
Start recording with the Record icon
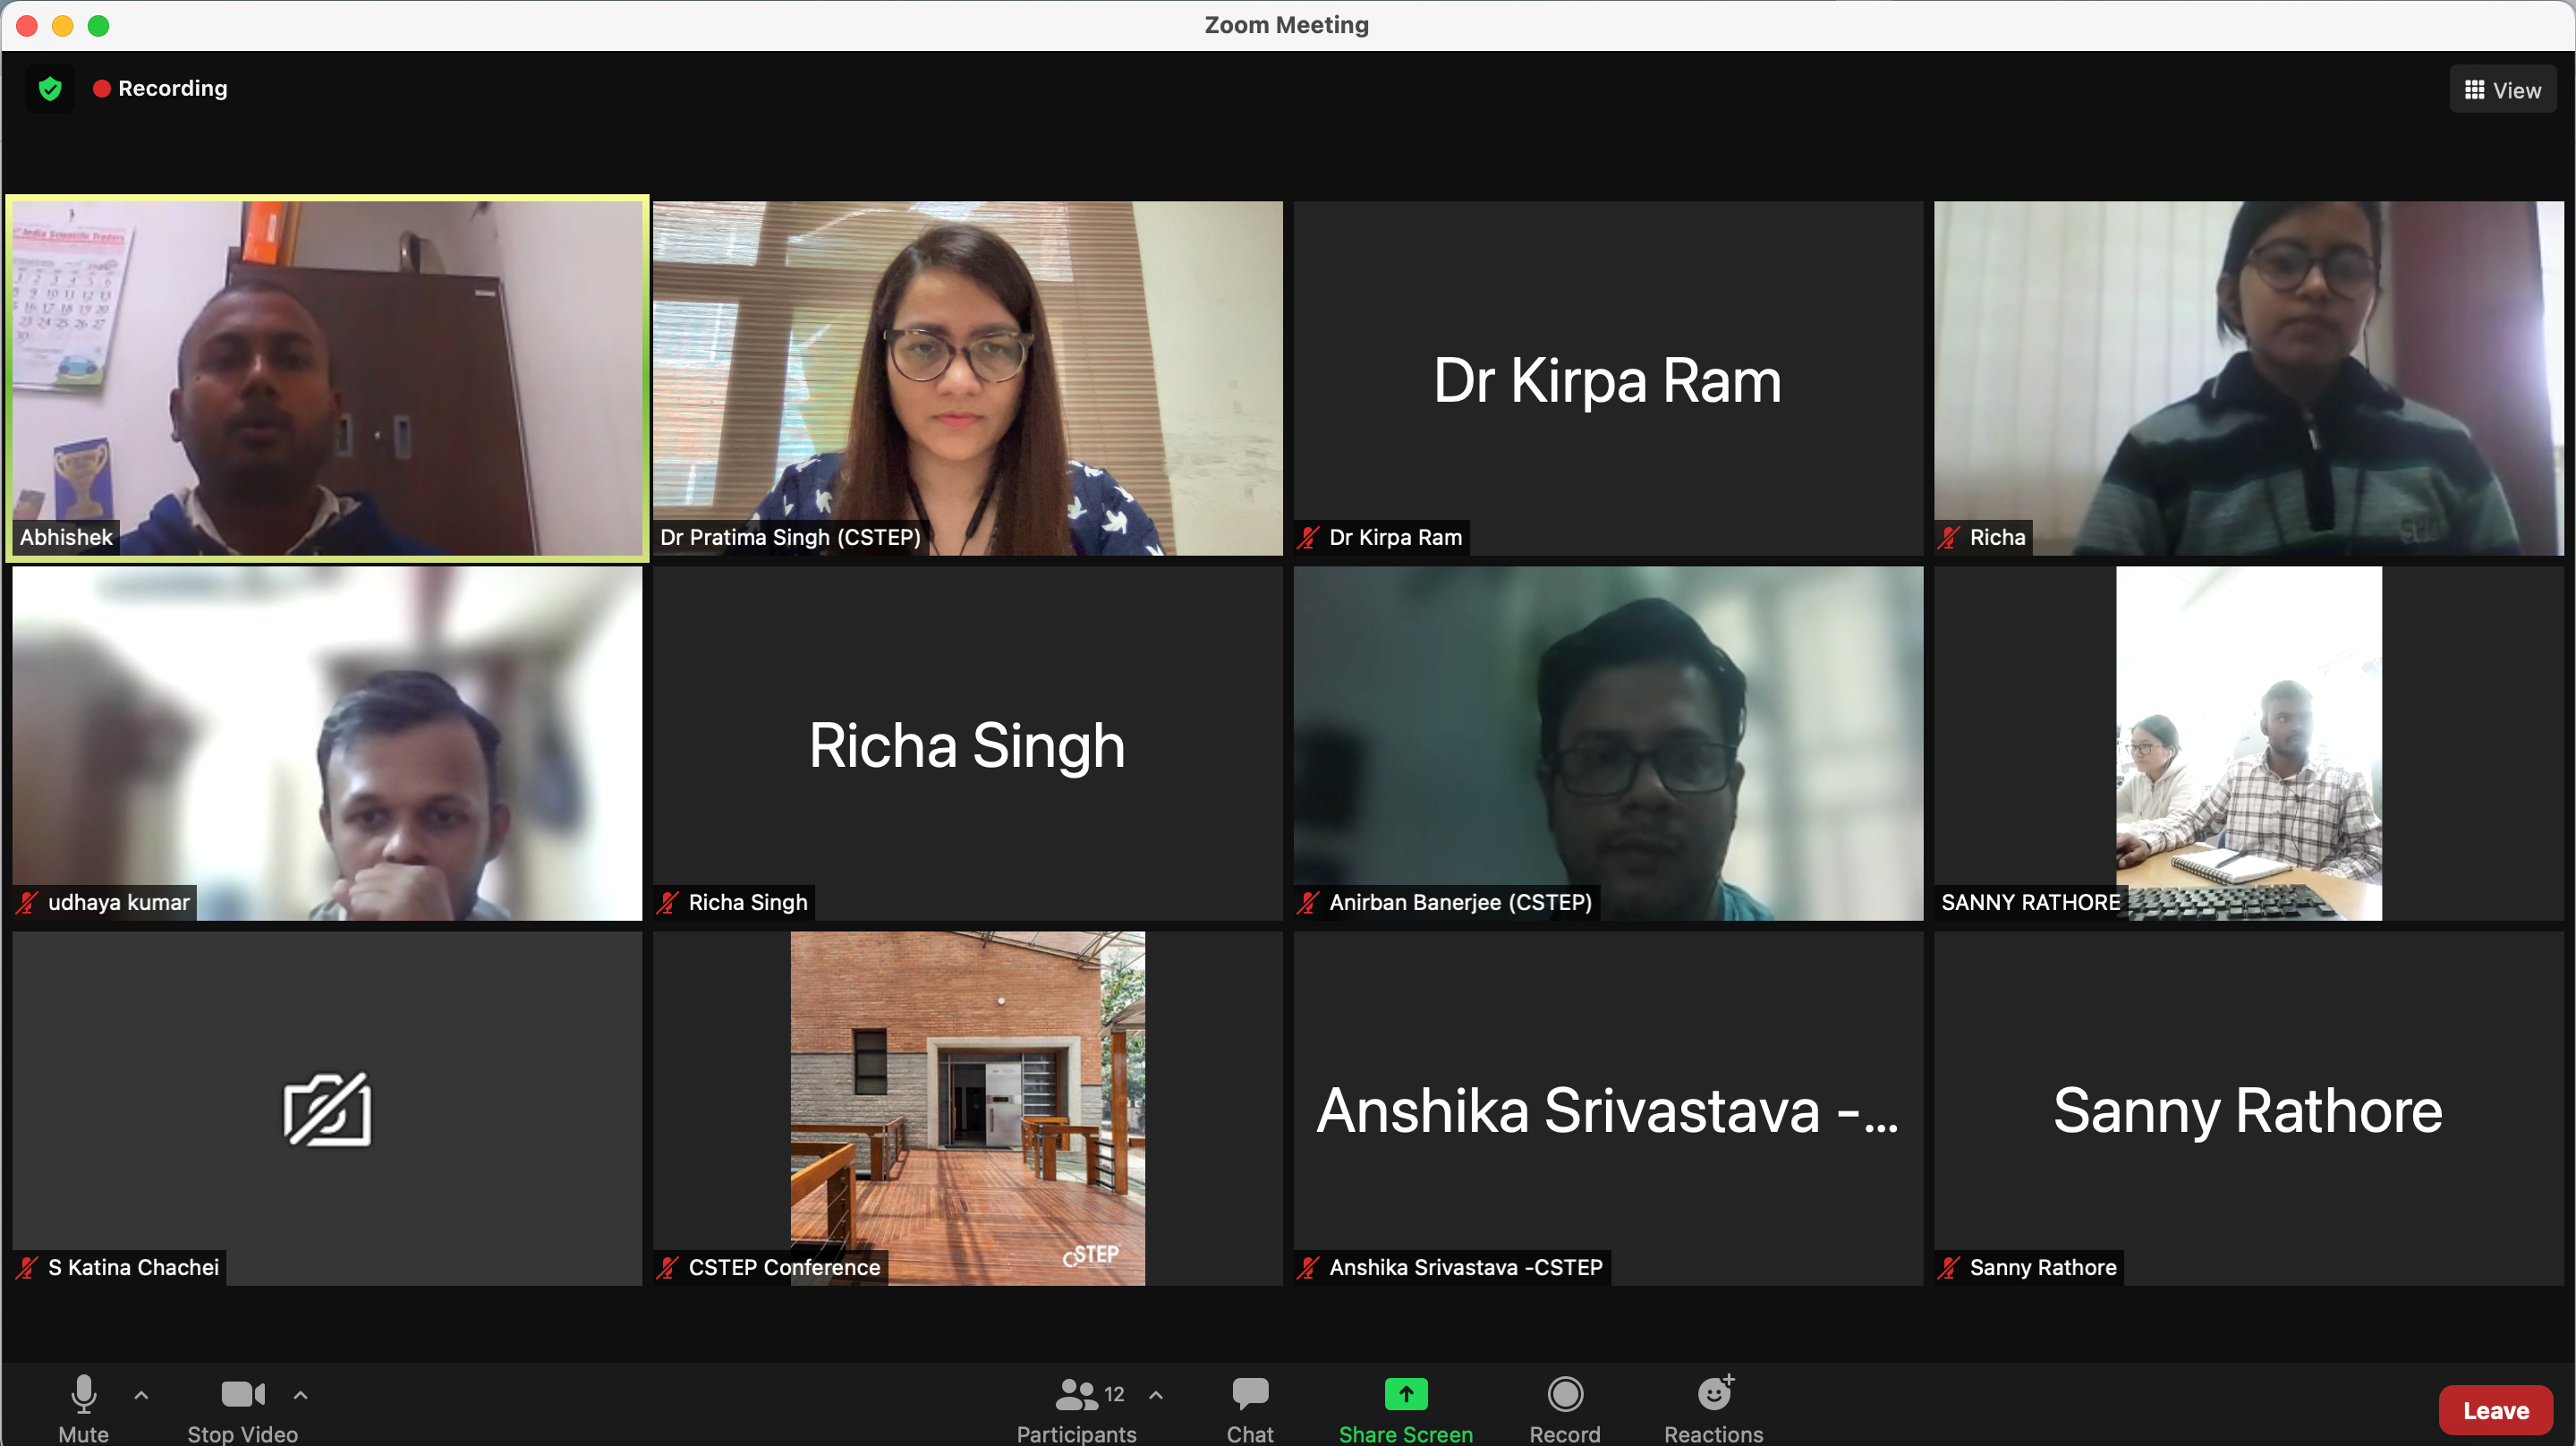(1564, 1395)
